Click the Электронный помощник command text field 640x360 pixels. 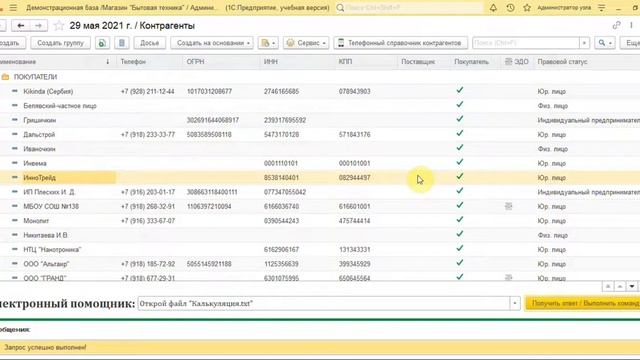pyautogui.click(x=324, y=303)
